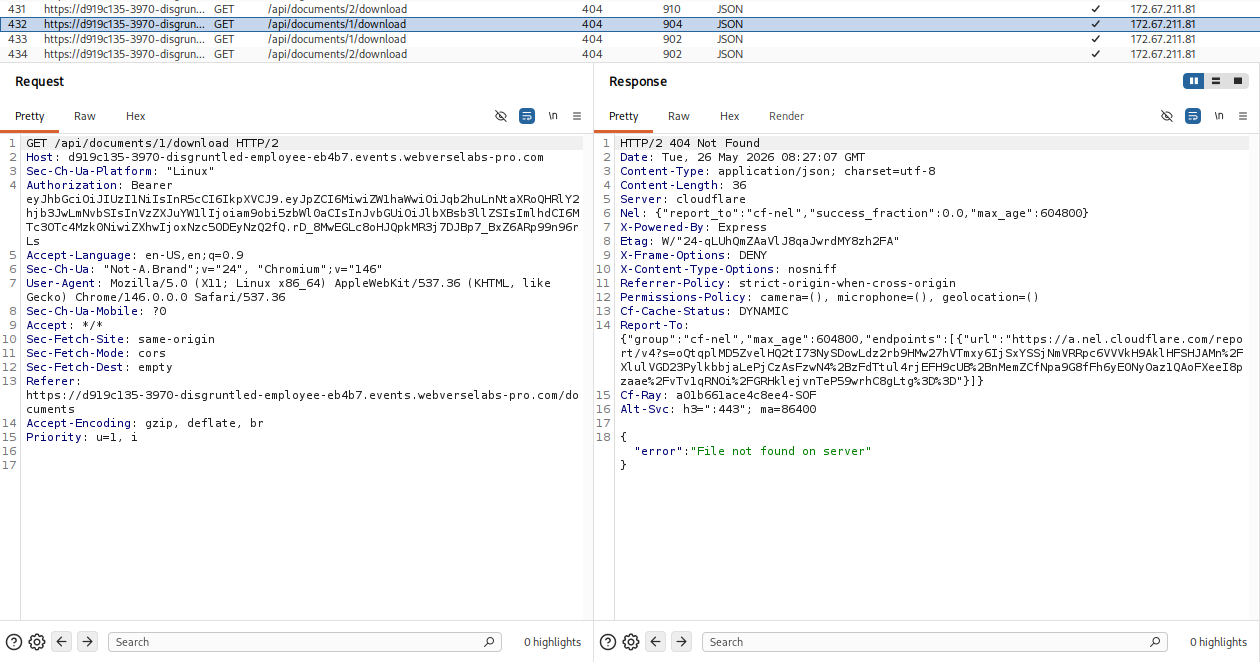The width and height of the screenshot is (1260, 662).
Task: Select side-by-side layout view
Action: coord(1194,81)
